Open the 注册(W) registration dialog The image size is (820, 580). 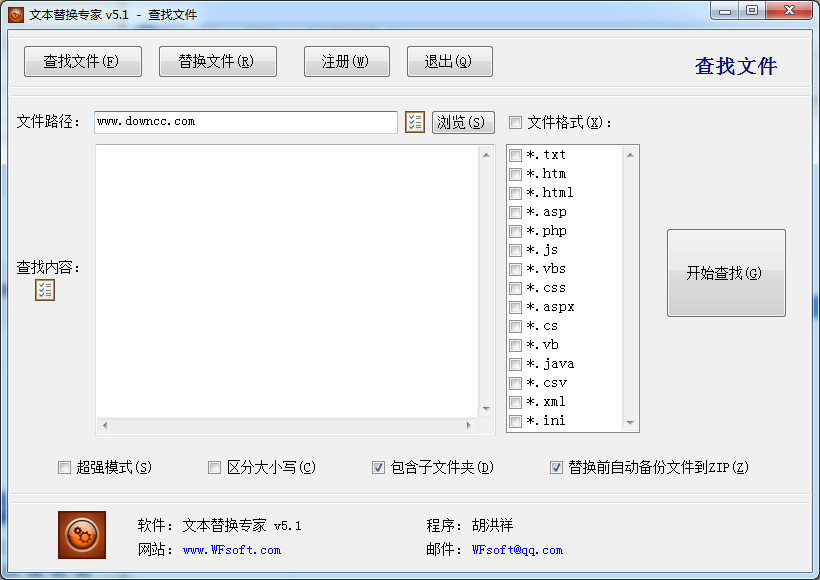pyautogui.click(x=346, y=61)
